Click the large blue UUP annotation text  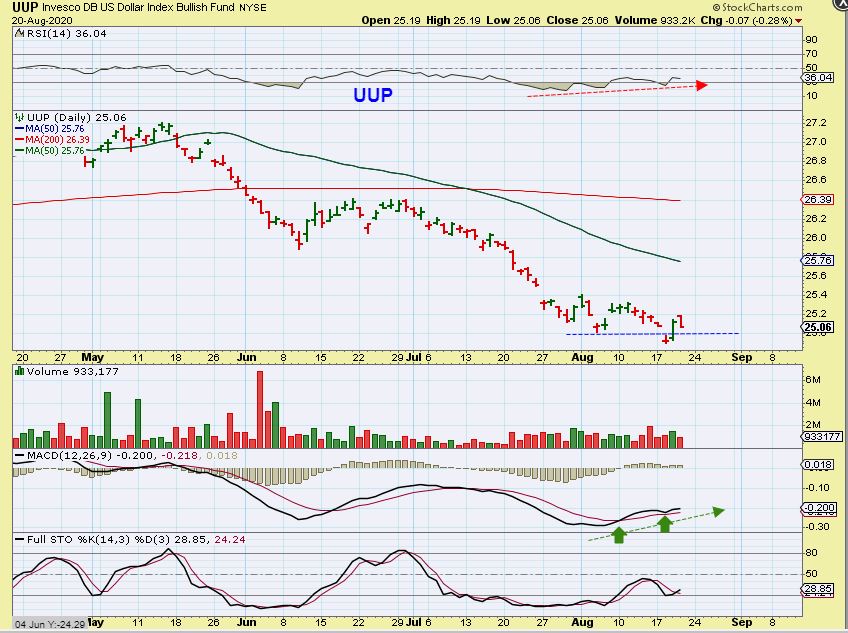pos(372,96)
